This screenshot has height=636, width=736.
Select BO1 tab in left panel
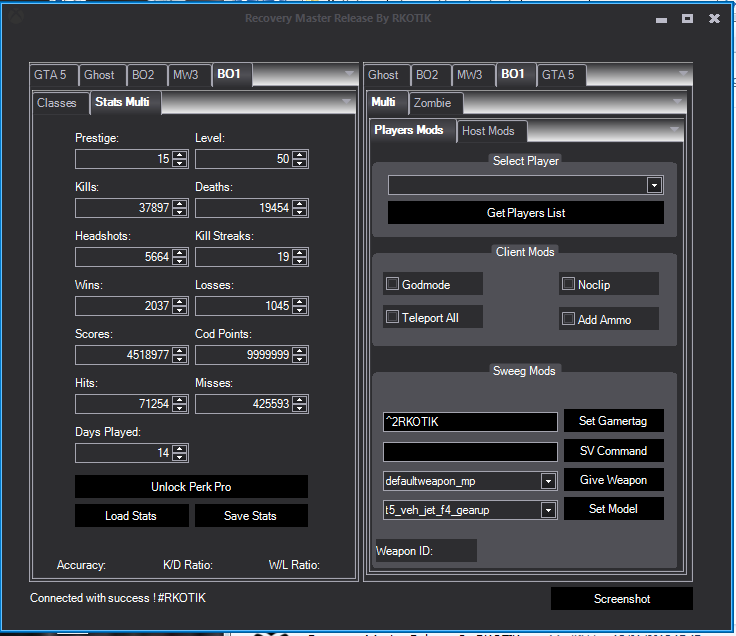(232, 75)
